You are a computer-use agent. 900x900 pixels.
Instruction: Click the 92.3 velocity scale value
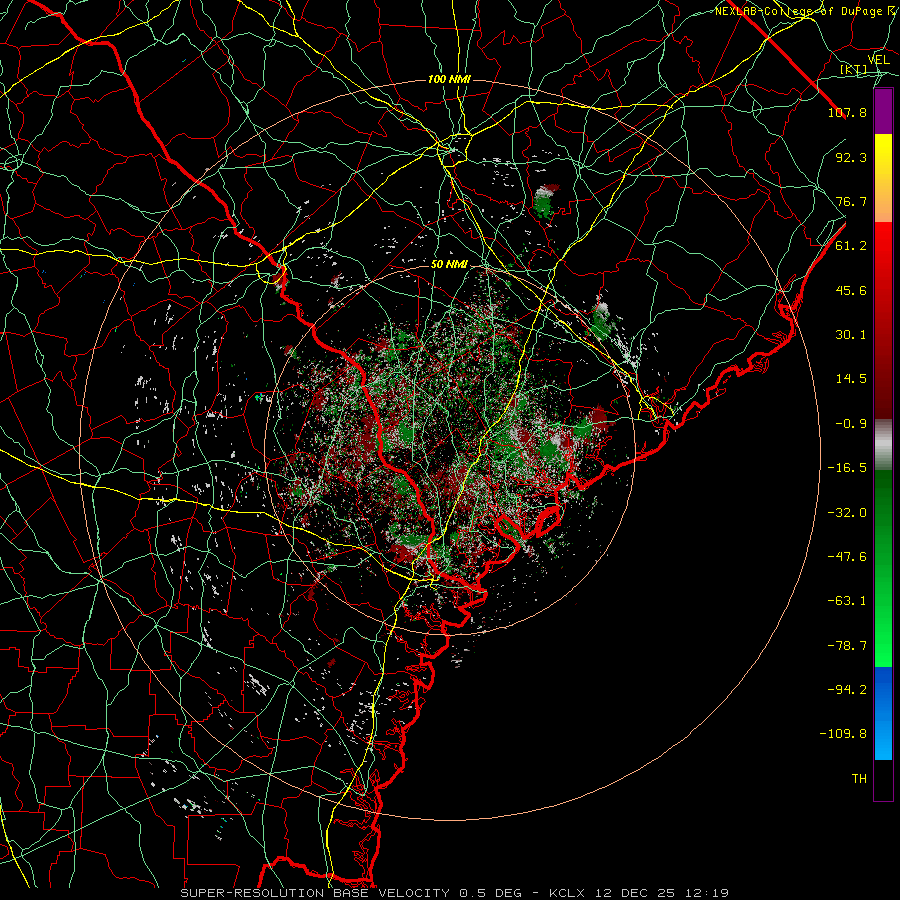click(x=851, y=157)
